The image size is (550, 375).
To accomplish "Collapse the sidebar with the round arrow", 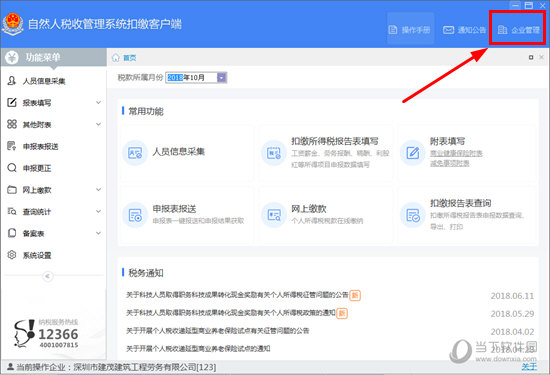I will pyautogui.click(x=48, y=276).
